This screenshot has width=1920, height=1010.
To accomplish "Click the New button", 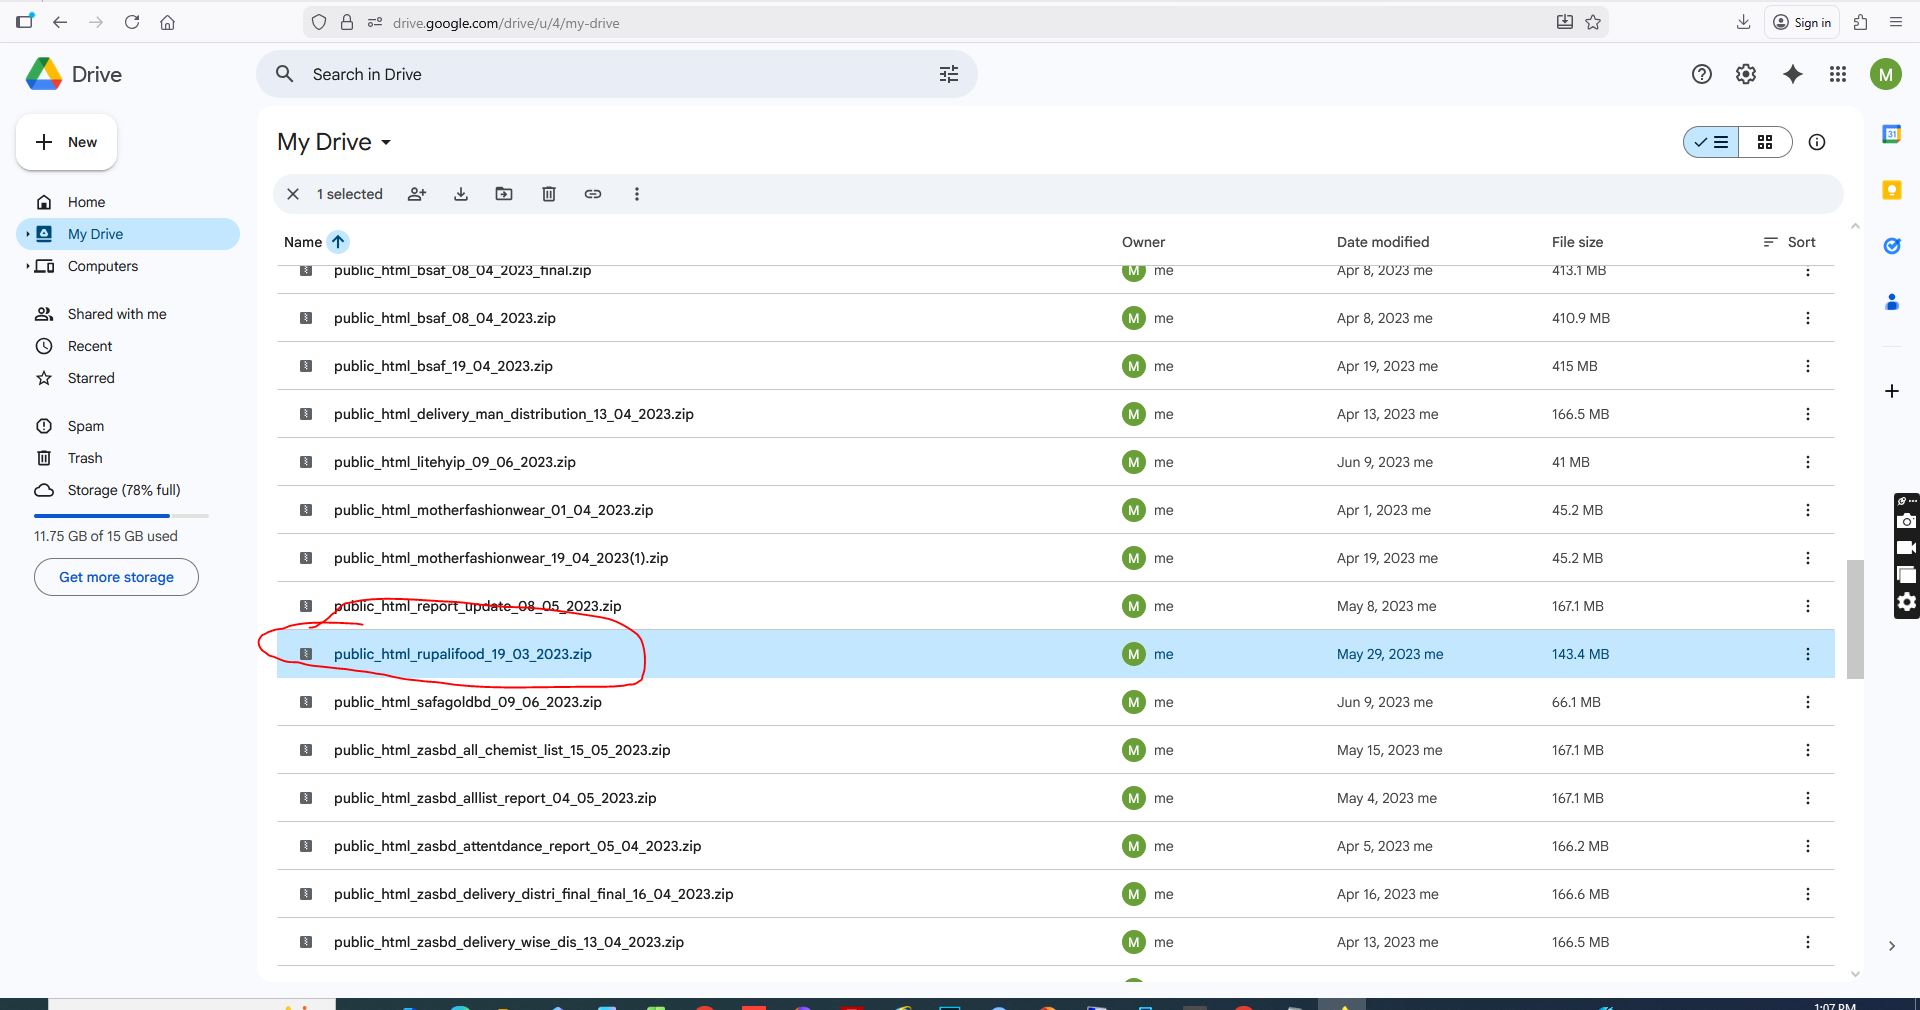I will (x=66, y=142).
